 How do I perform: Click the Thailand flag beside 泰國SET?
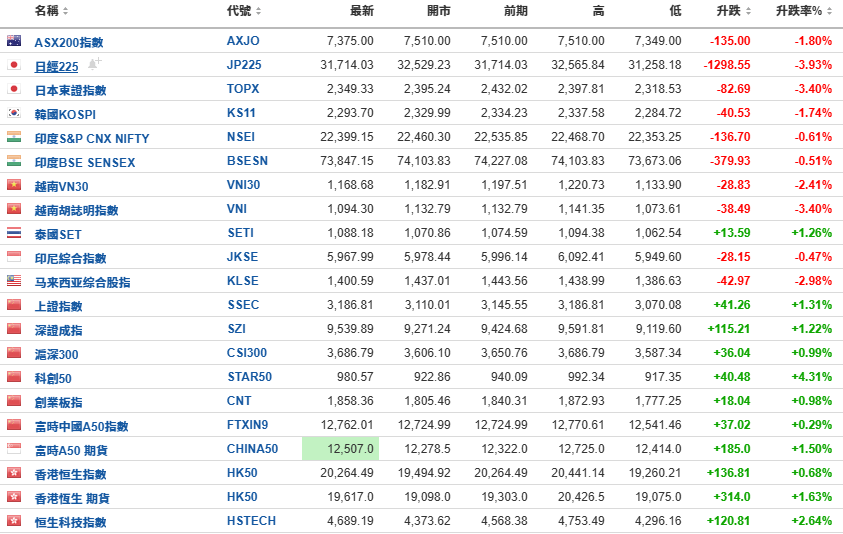pos(14,233)
